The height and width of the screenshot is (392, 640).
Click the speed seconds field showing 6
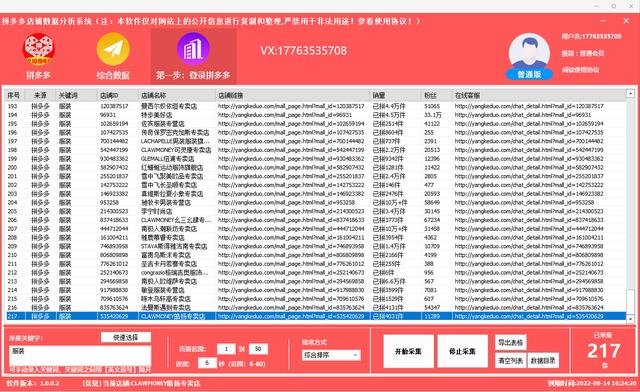coord(207,363)
